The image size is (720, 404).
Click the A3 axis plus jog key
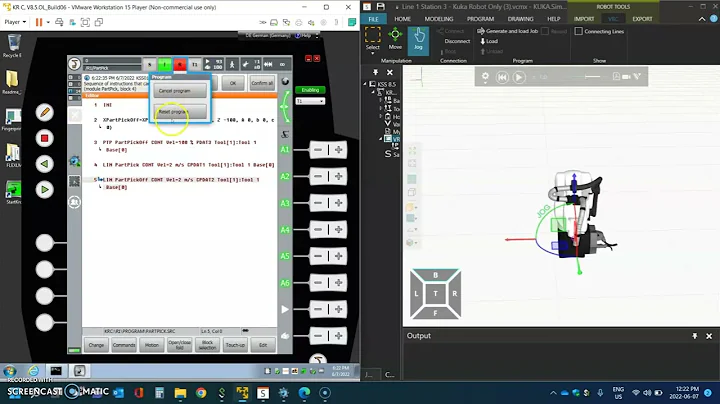point(338,203)
